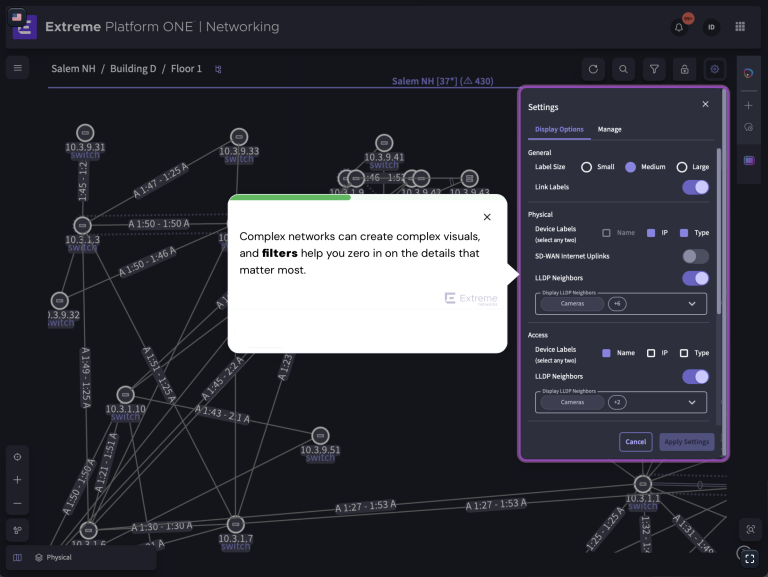Select Small label size
The height and width of the screenshot is (577, 768).
586,167
